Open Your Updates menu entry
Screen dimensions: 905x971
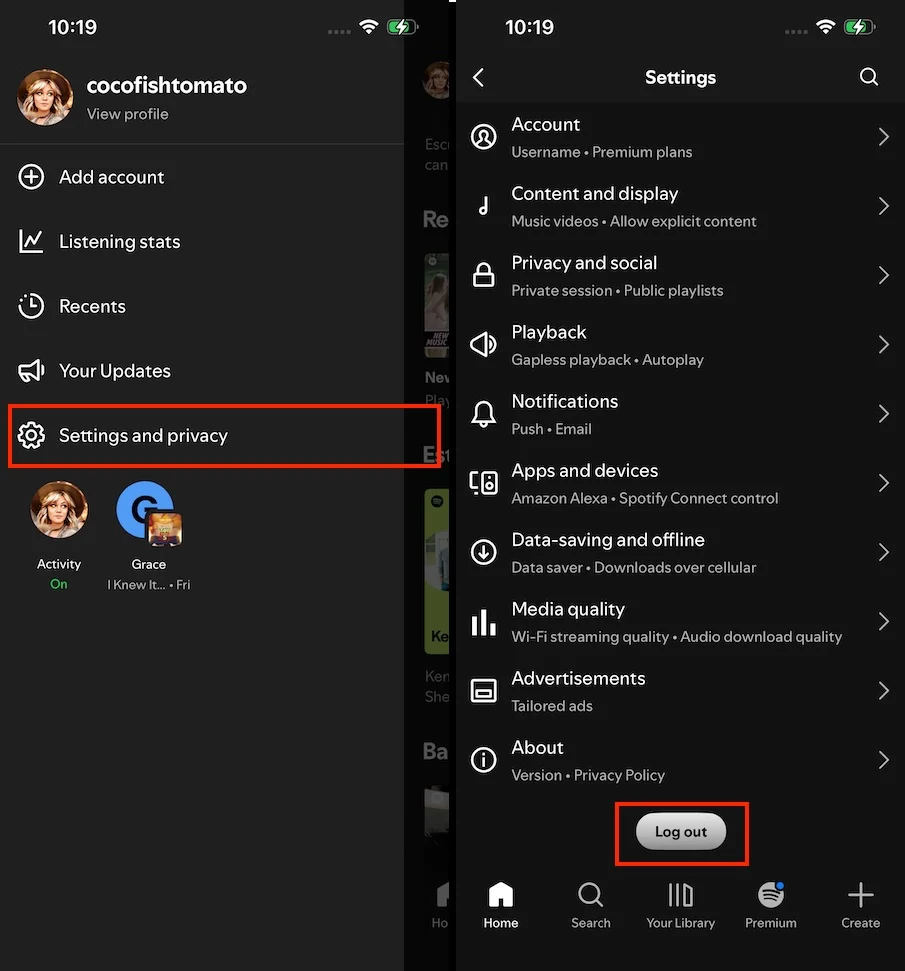(x=202, y=371)
